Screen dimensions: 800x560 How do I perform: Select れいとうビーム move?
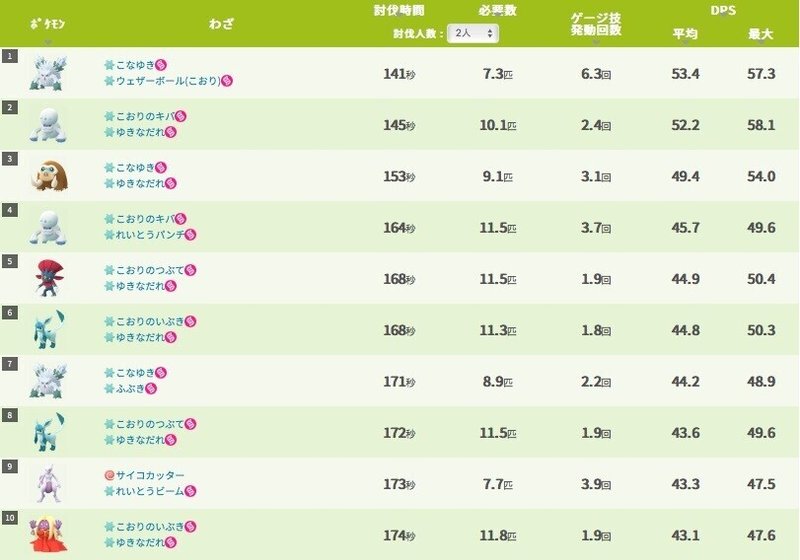(150, 491)
